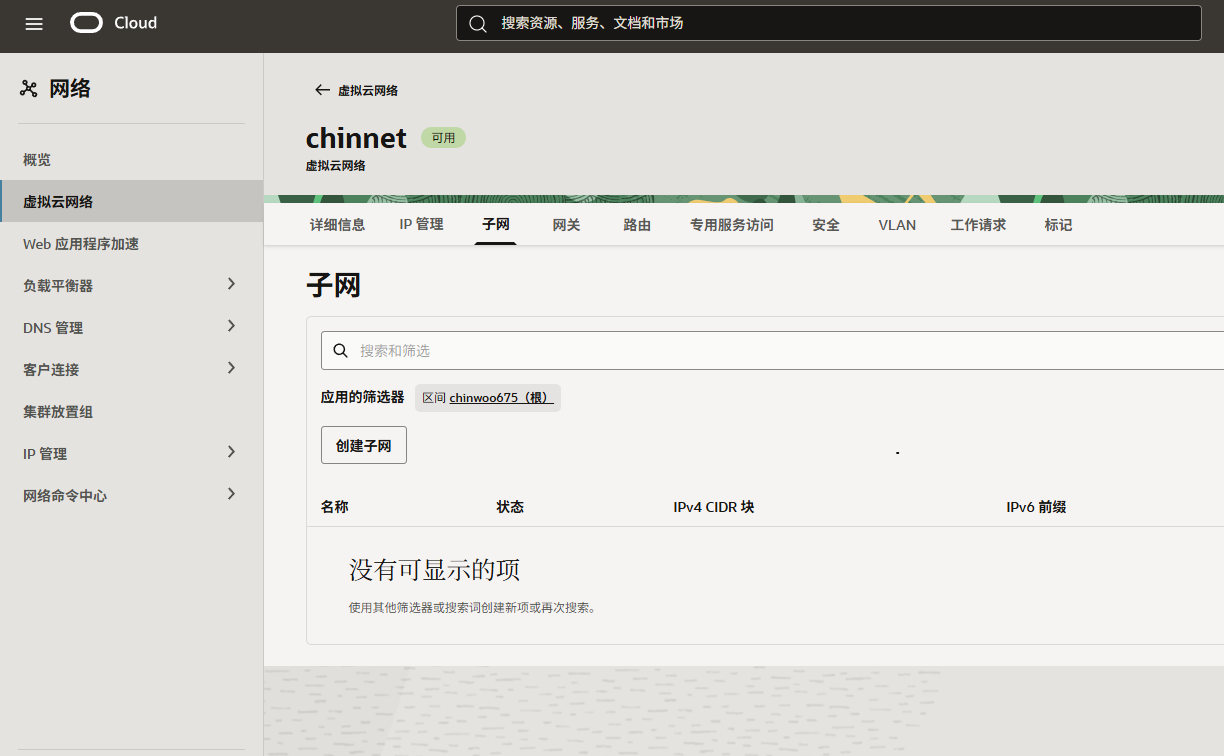
Task: Open the hamburger navigation menu
Action: pos(34,24)
